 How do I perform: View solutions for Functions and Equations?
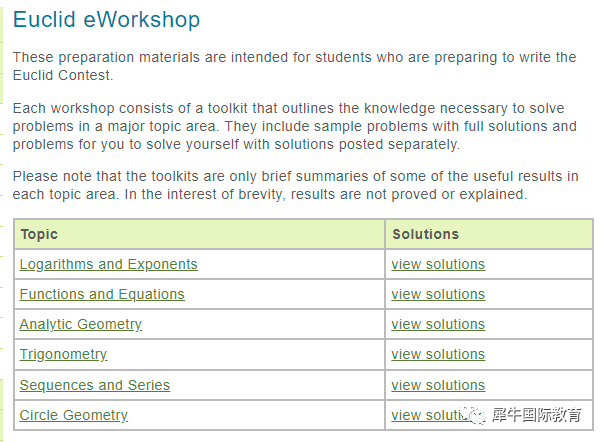point(438,294)
